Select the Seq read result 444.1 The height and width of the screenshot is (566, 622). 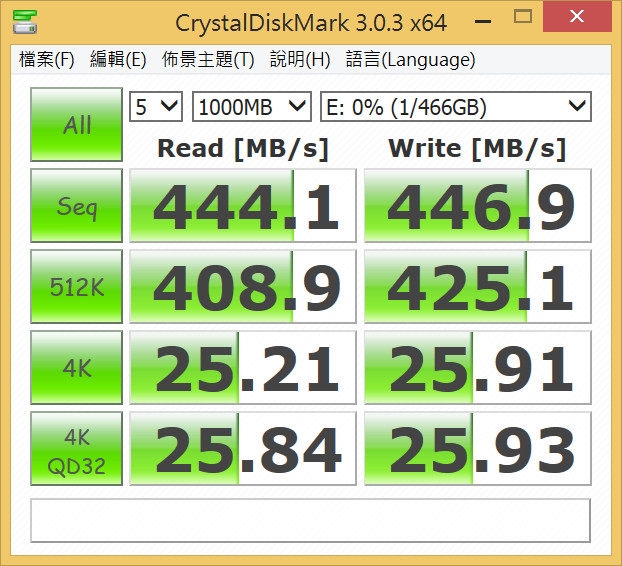(243, 205)
